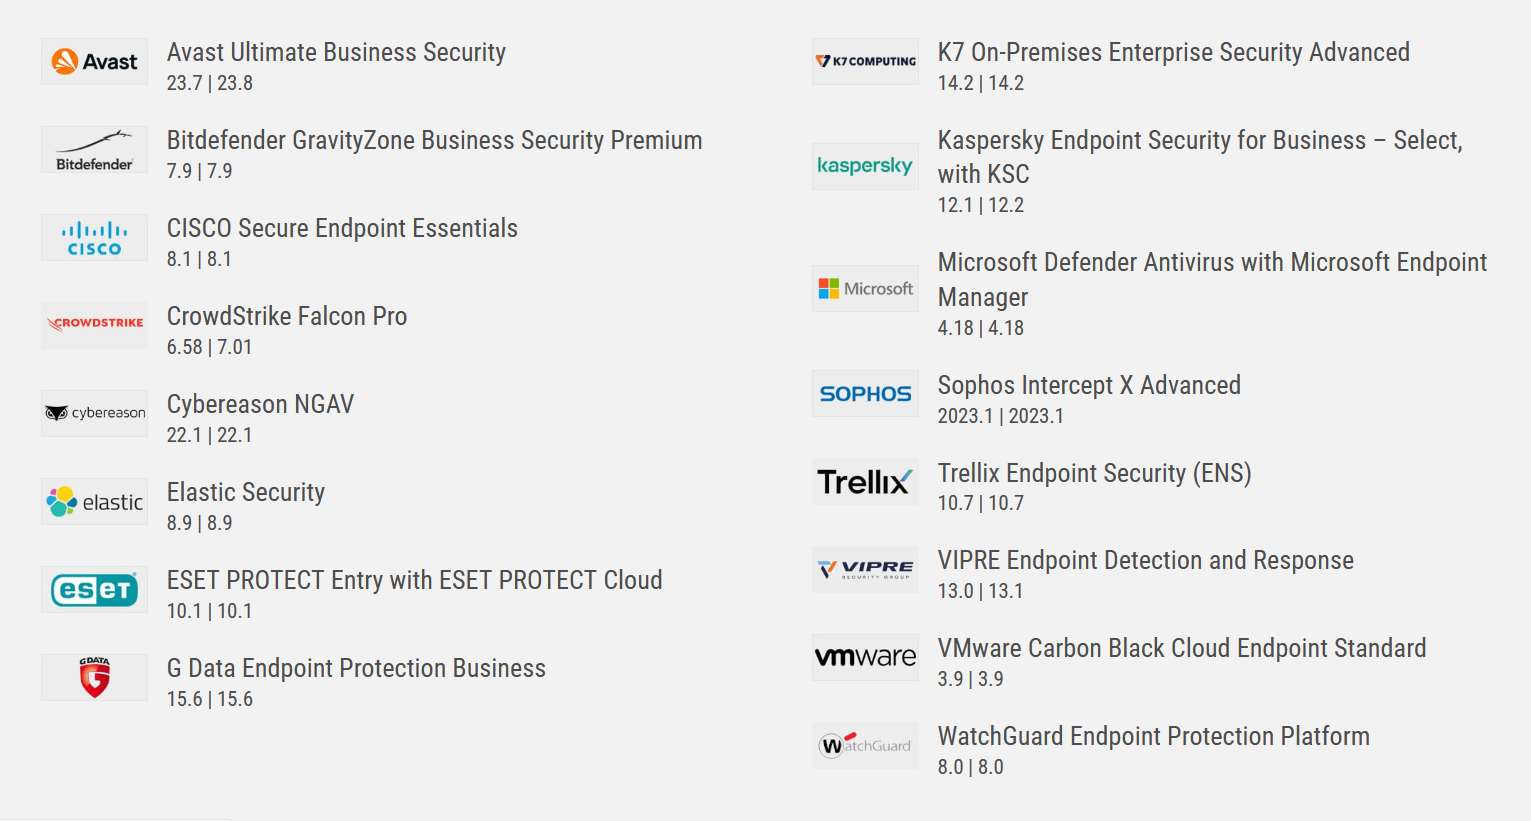Click the G Data shield logo
Viewport: 1531px width, 821px height.
(x=94, y=677)
